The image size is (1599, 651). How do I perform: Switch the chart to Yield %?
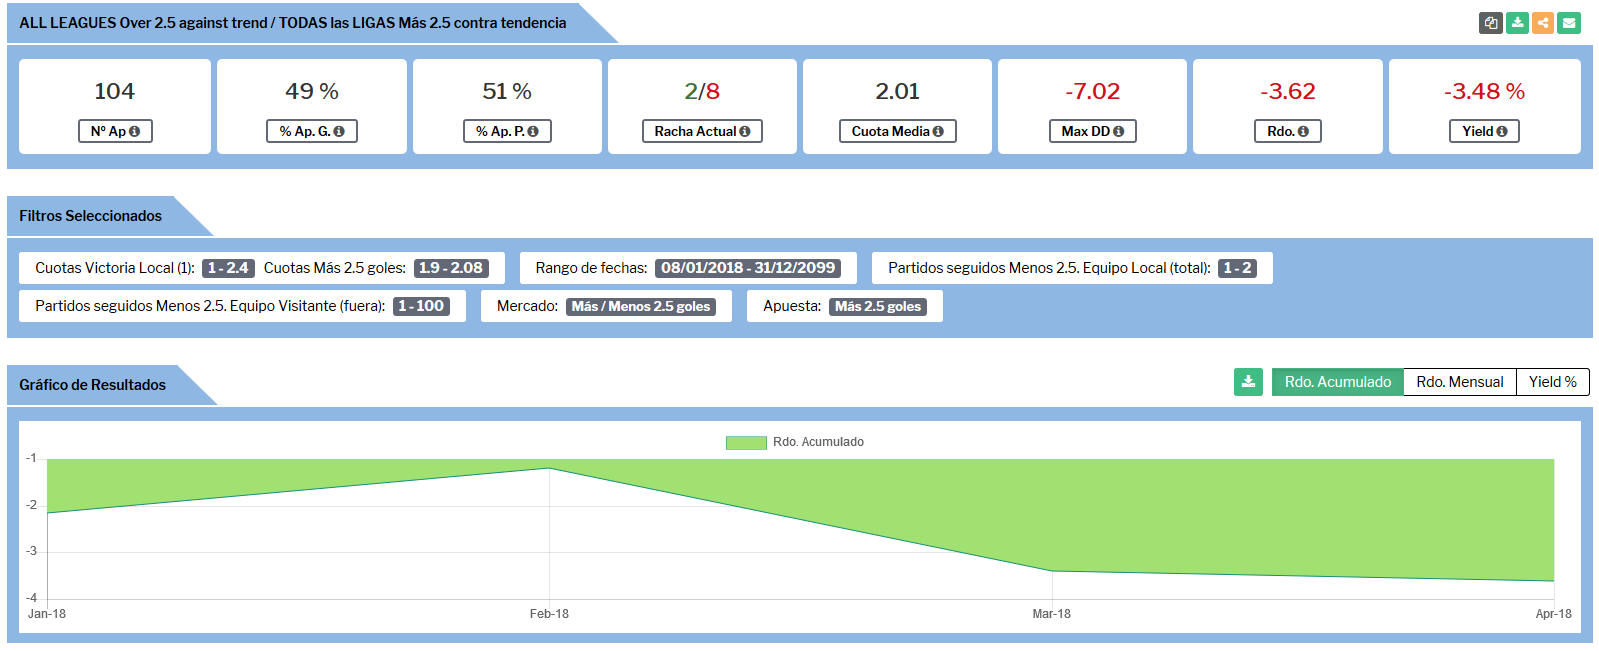pyautogui.click(x=1553, y=382)
